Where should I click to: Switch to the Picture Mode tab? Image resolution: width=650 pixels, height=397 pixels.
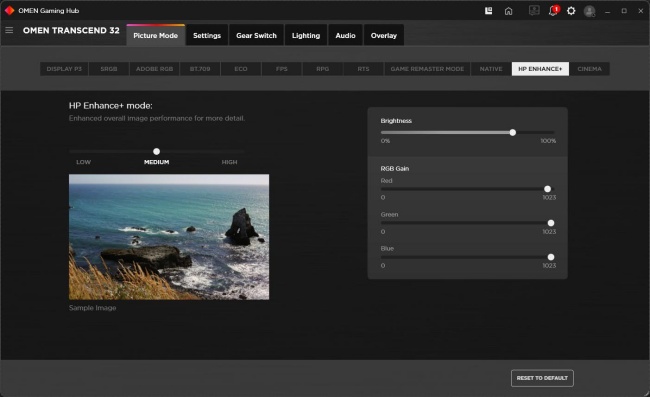coord(155,35)
